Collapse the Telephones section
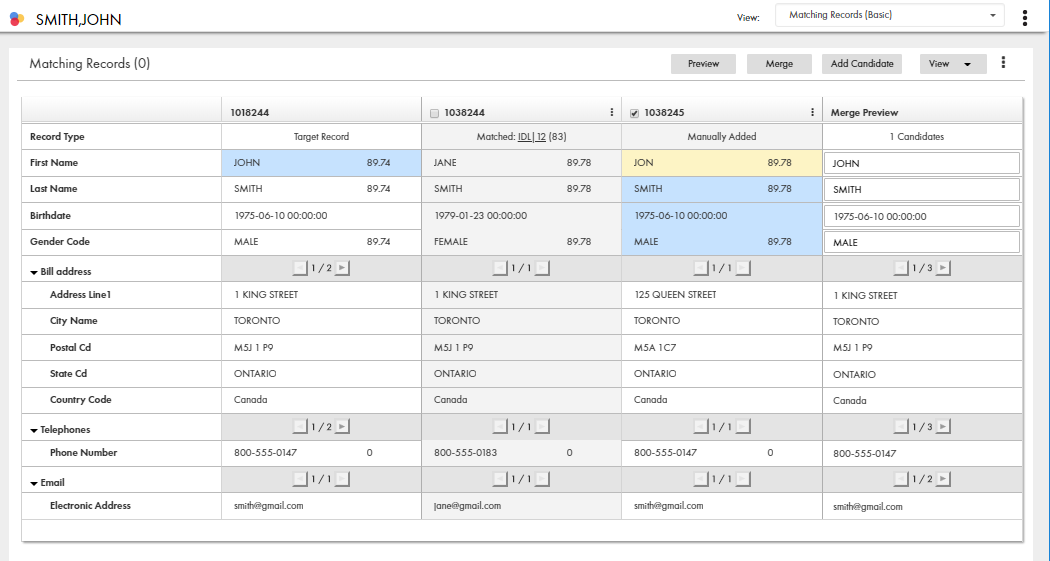Image resolution: width=1050 pixels, height=561 pixels. tap(34, 430)
